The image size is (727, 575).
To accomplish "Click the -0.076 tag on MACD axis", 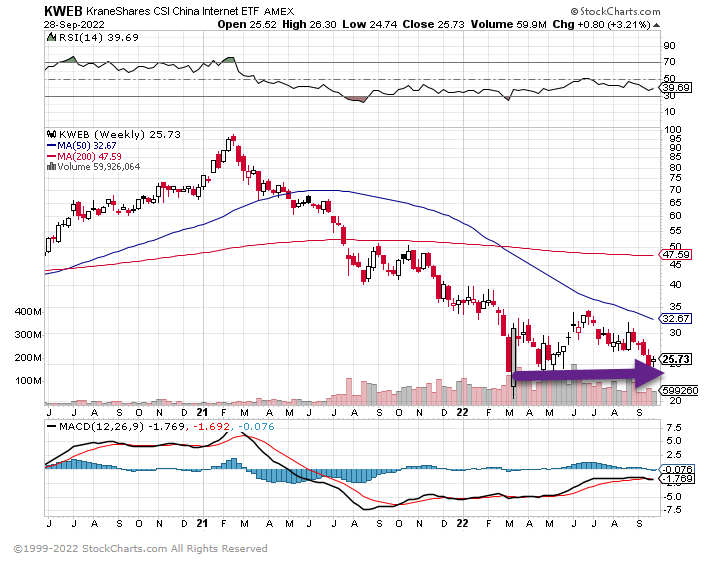I will point(677,469).
